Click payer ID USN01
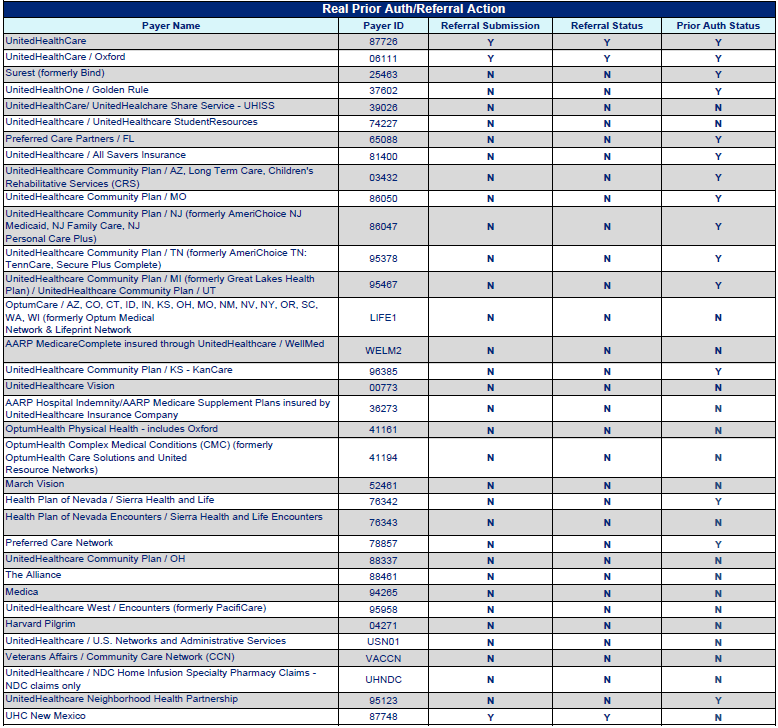Image resolution: width=778 pixels, height=728 pixels. coord(383,642)
